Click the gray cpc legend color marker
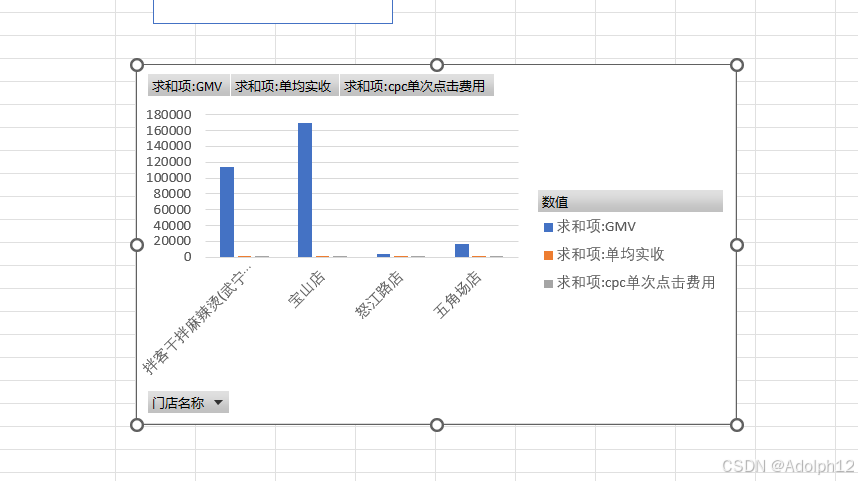The width and height of the screenshot is (858, 481). (548, 284)
